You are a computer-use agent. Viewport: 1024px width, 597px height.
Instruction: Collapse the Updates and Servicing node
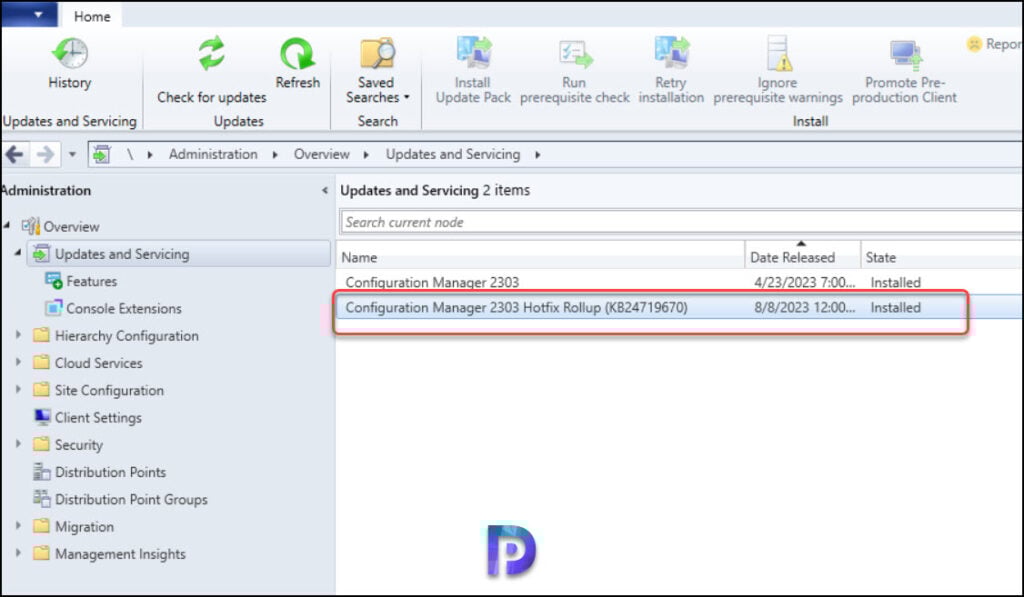[18, 253]
